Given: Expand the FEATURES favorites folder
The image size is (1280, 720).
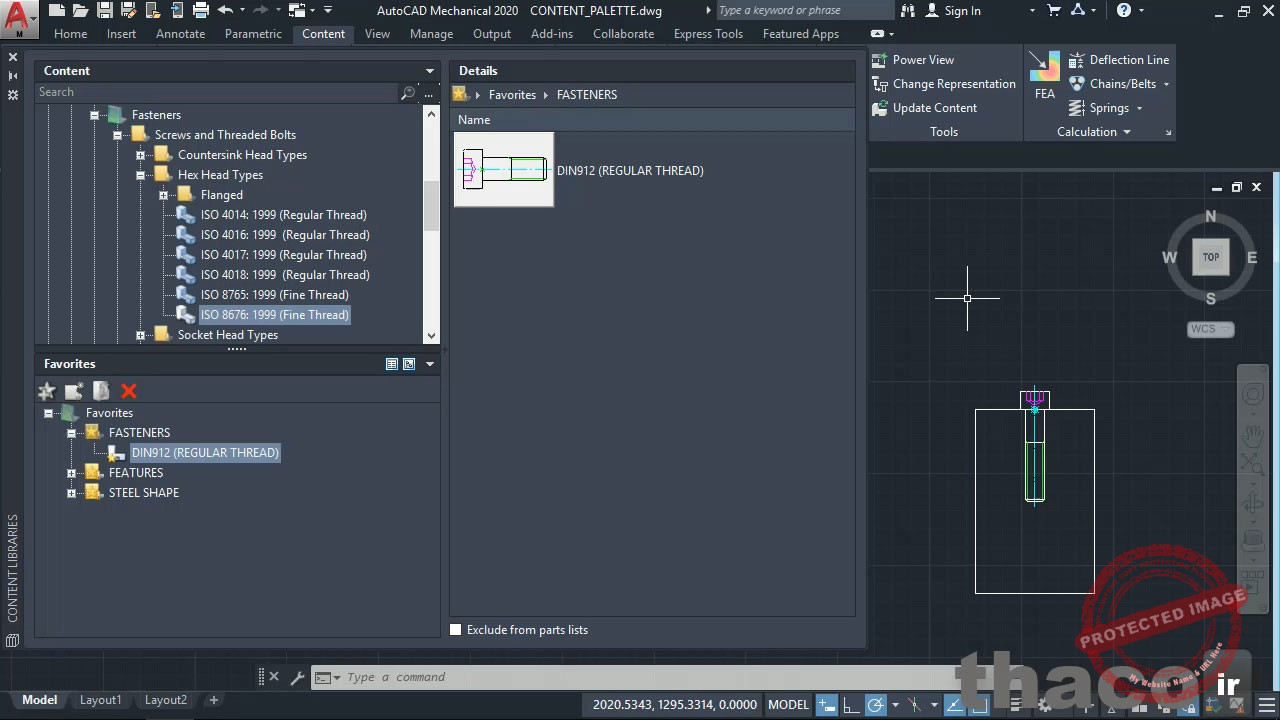Looking at the screenshot, I should 71,473.
